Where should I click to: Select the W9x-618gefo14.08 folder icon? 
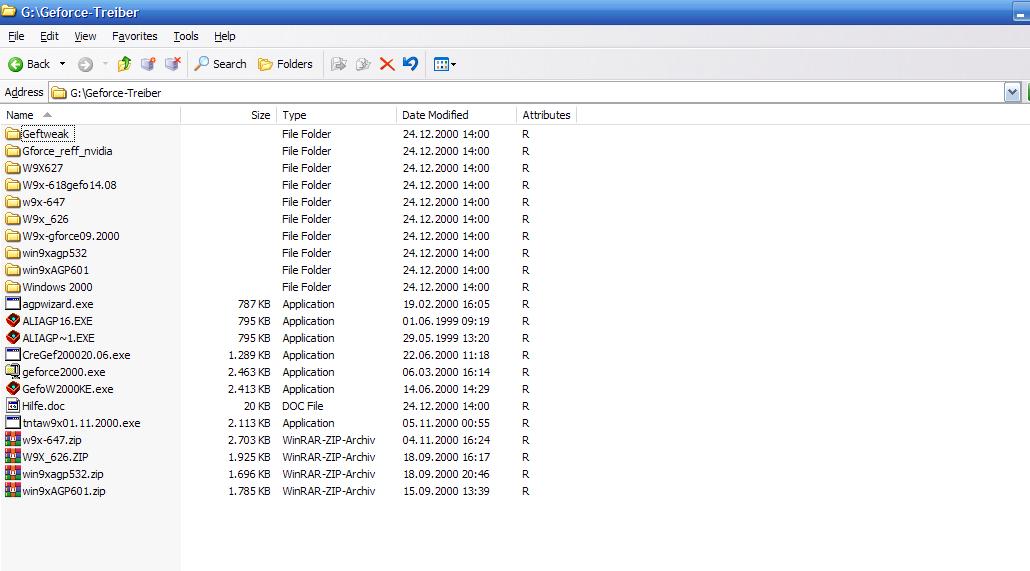pyautogui.click(x=12, y=185)
